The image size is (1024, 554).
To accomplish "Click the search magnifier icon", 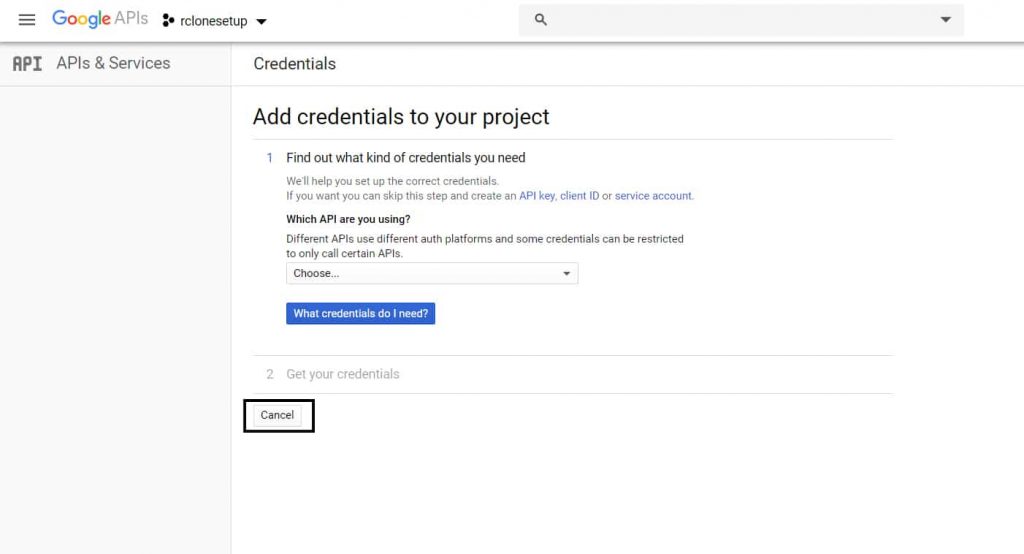I will point(540,20).
